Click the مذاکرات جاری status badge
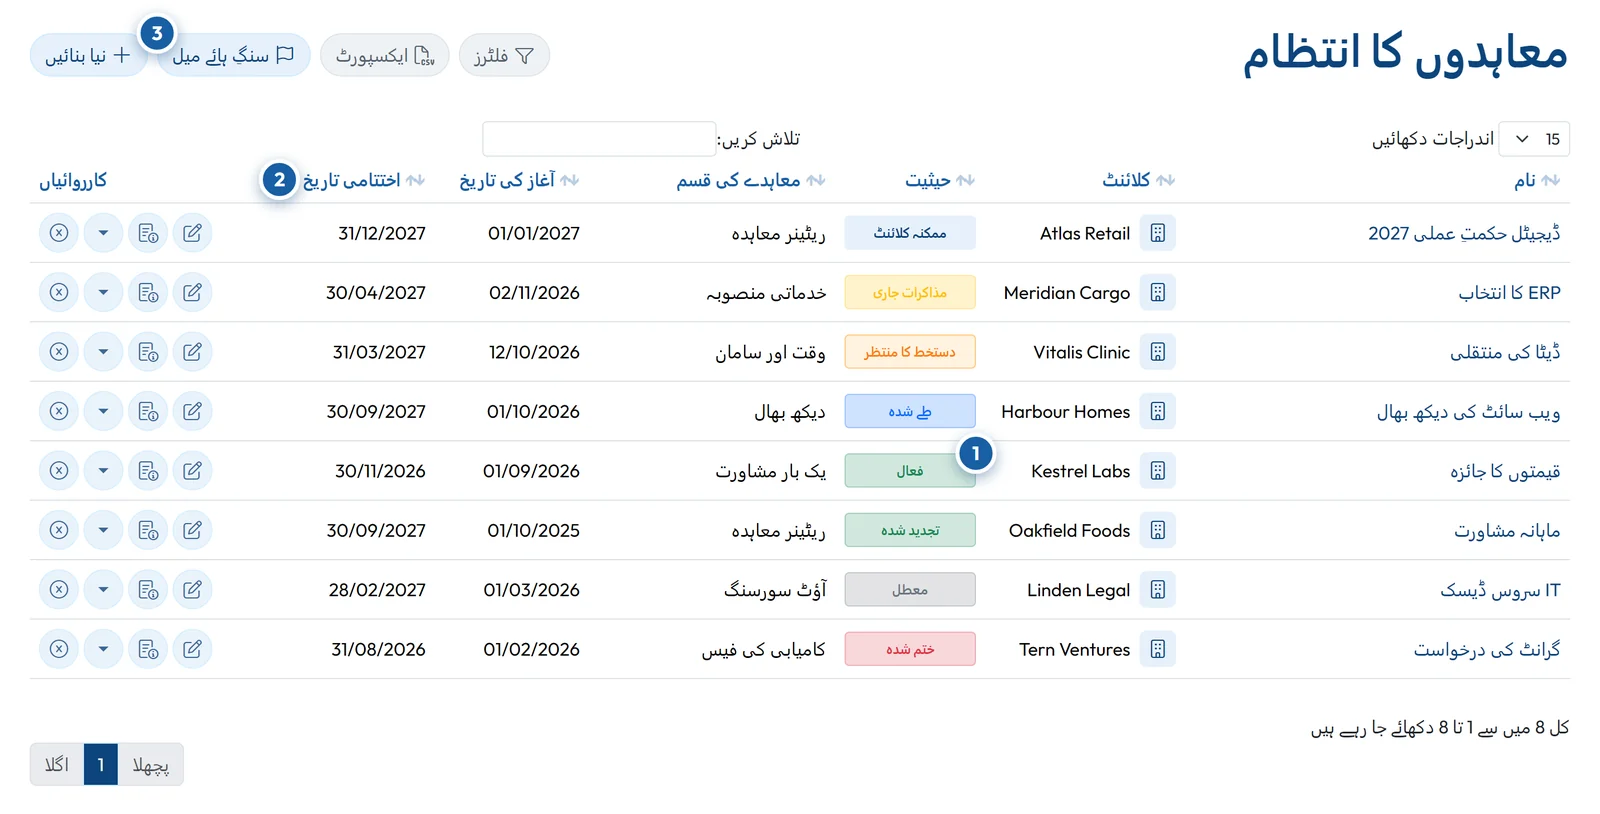The height and width of the screenshot is (814, 1600). pos(910,292)
